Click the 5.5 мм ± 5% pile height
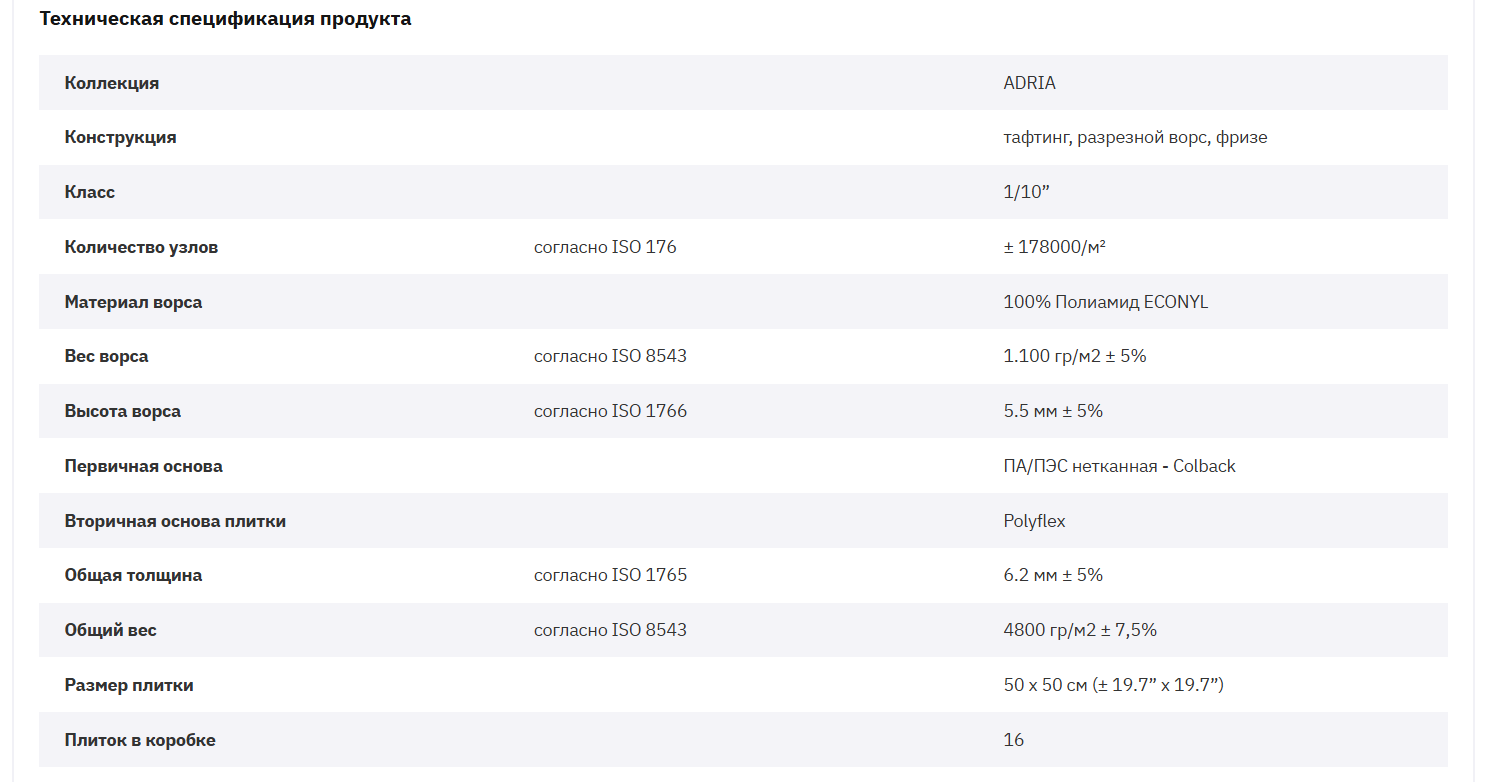Viewport: 1485px width, 782px height. click(x=1053, y=411)
